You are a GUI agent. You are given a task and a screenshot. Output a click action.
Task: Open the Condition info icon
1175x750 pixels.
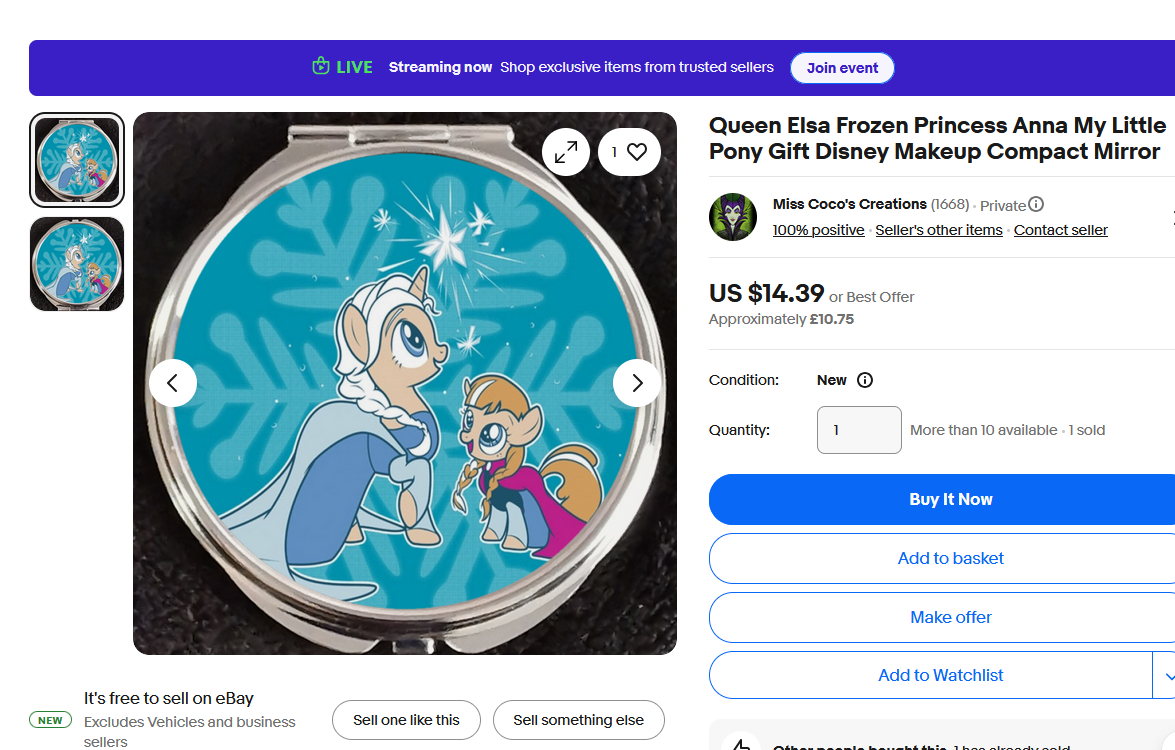865,380
